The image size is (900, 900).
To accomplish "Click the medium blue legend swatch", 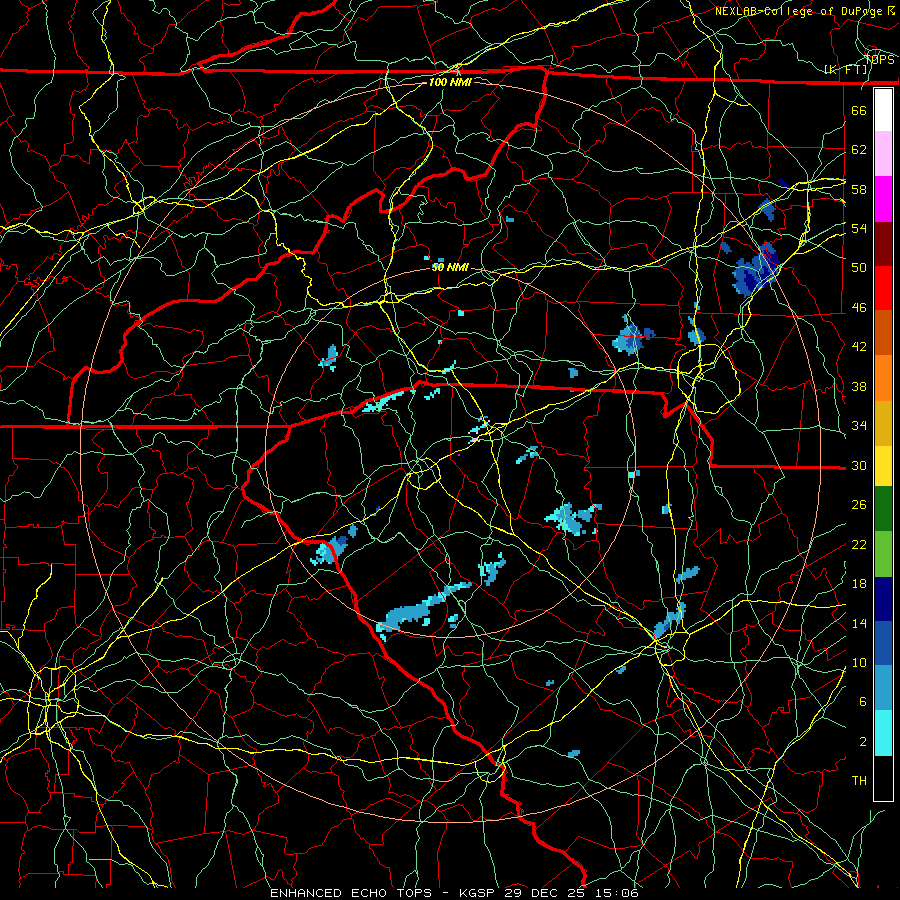I will pos(883,643).
